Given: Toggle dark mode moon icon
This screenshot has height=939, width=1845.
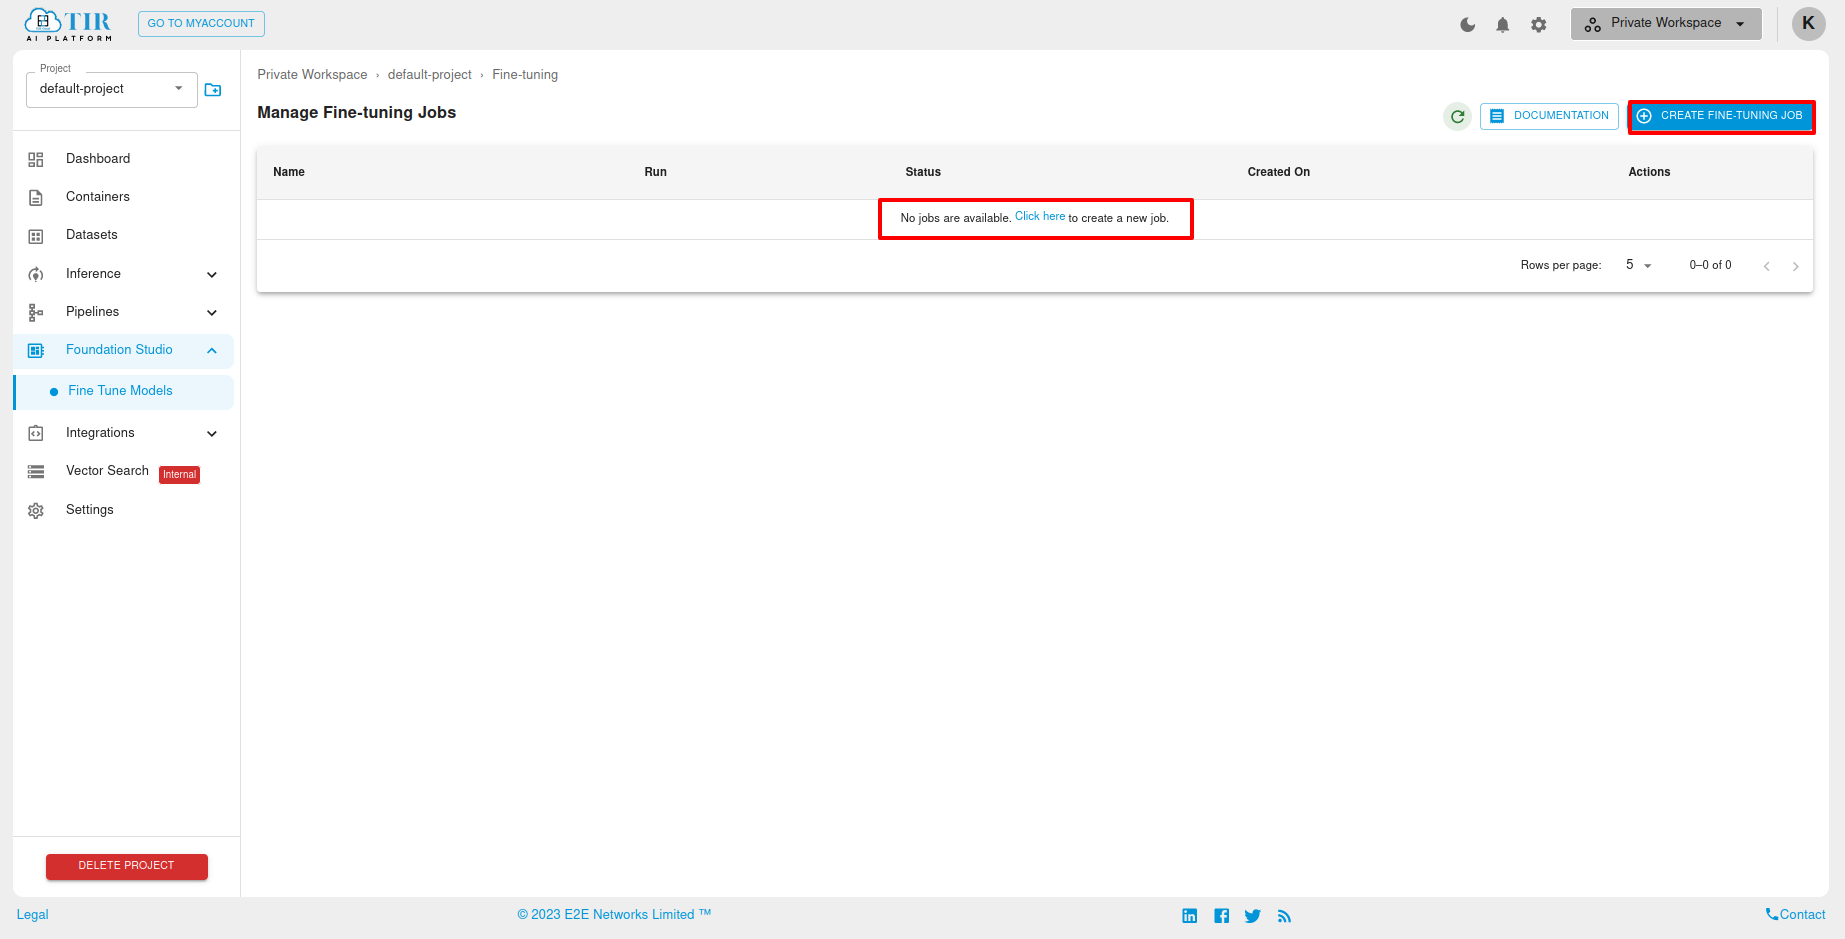Looking at the screenshot, I should pyautogui.click(x=1467, y=25).
